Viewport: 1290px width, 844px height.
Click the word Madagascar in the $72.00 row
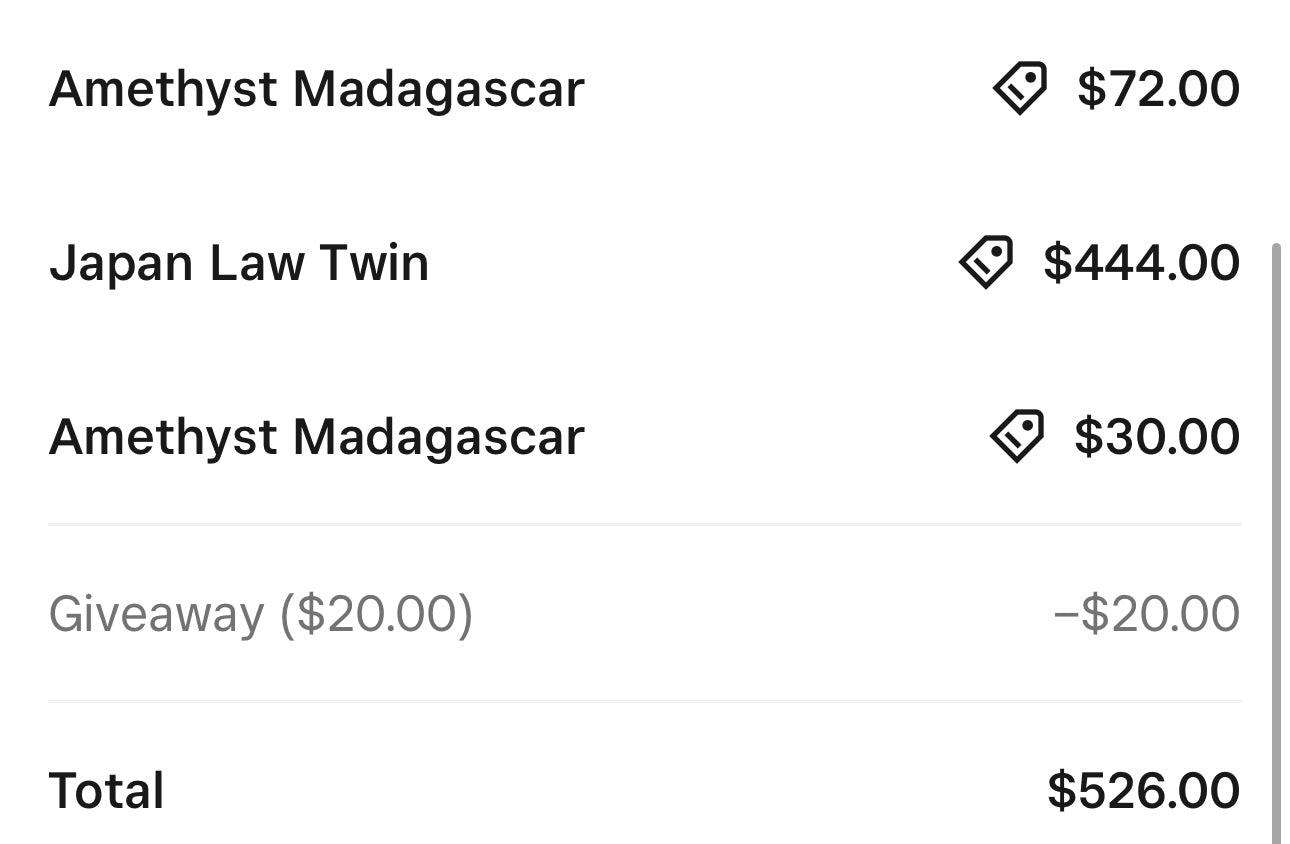click(x=438, y=89)
